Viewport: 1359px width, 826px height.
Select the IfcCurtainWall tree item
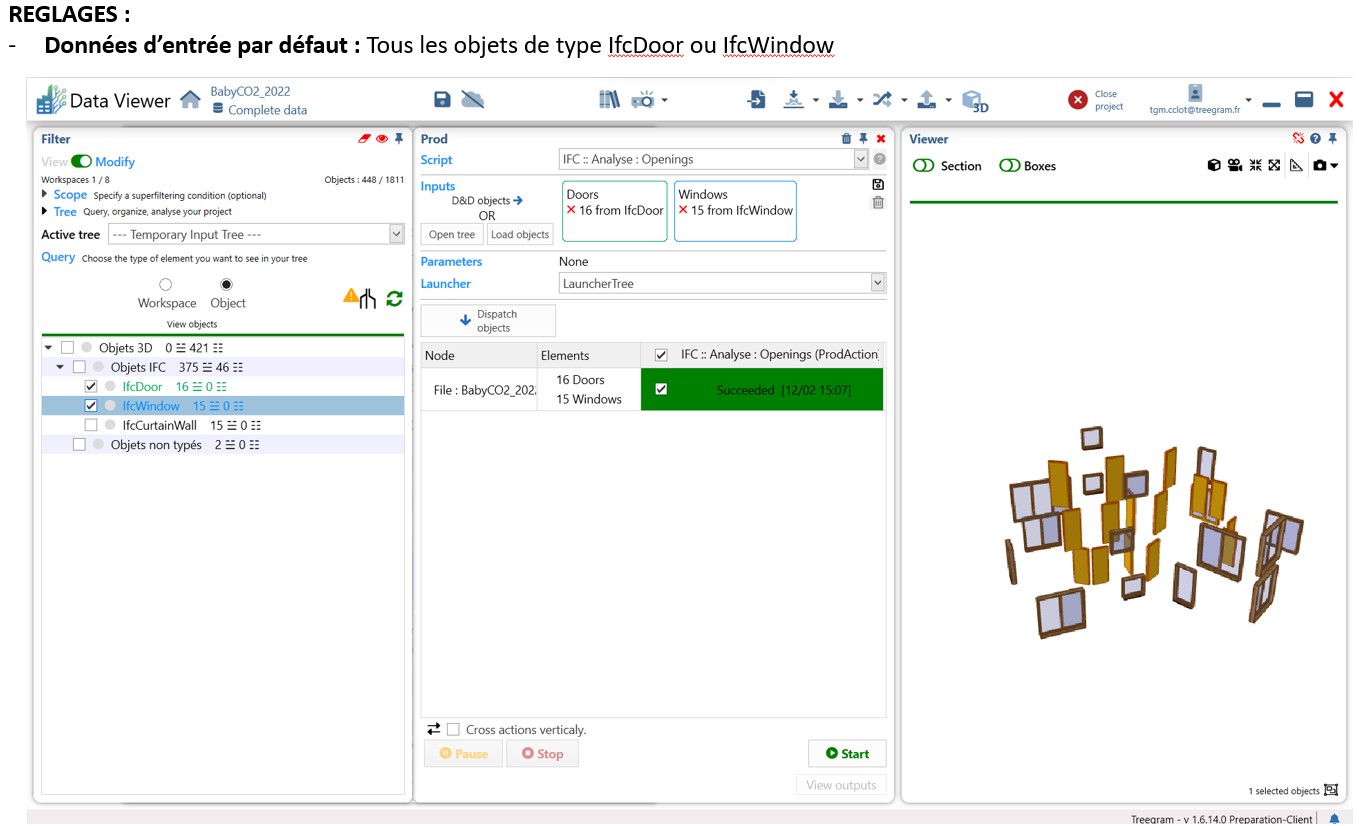pos(159,425)
